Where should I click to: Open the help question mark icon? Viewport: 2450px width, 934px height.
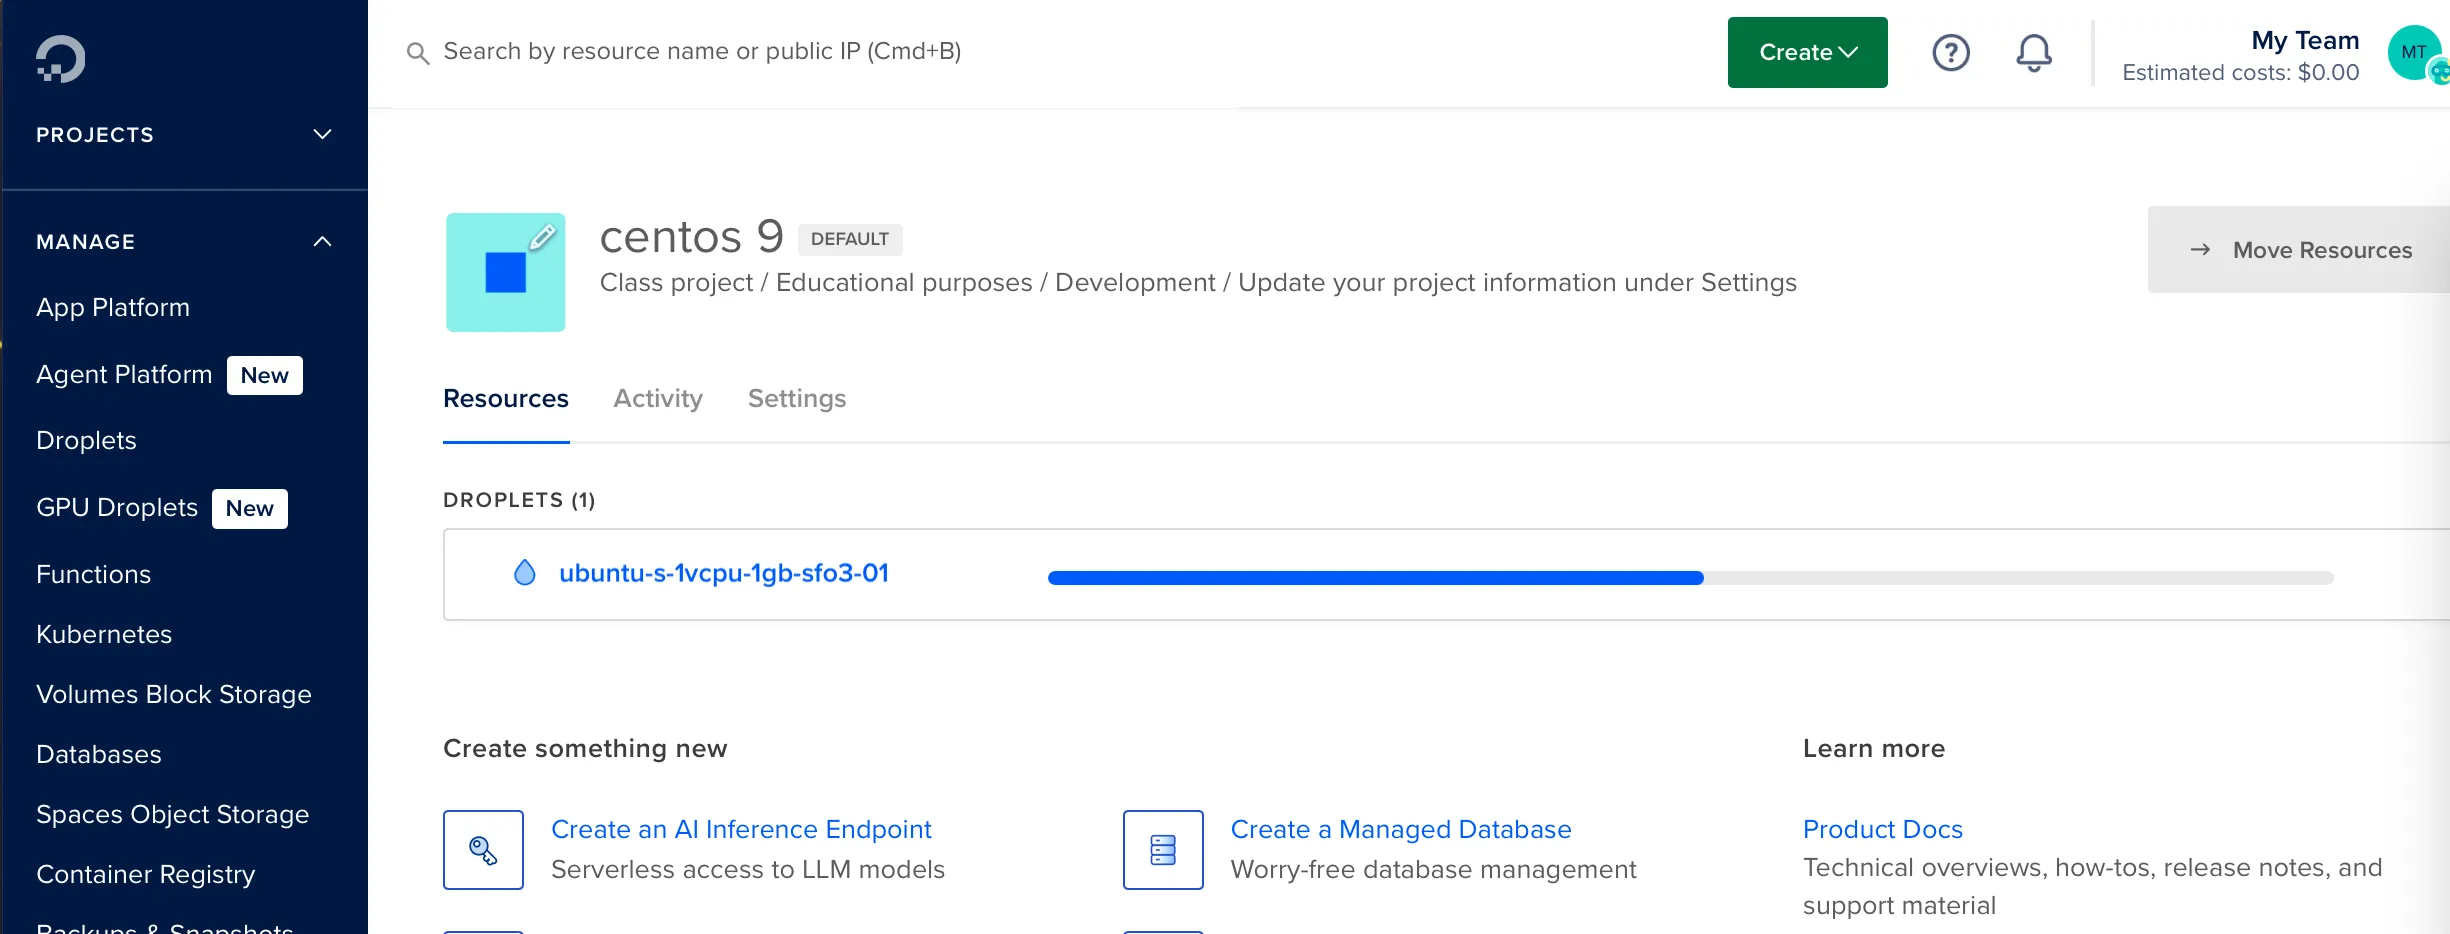1950,53
